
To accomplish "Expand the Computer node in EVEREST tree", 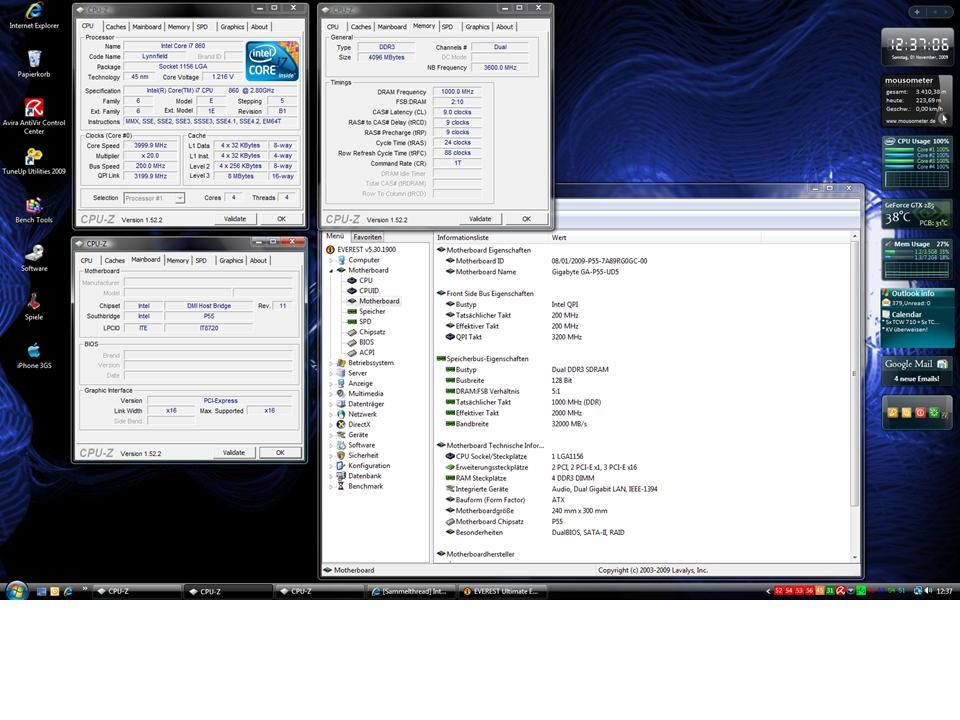I will coord(331,260).
